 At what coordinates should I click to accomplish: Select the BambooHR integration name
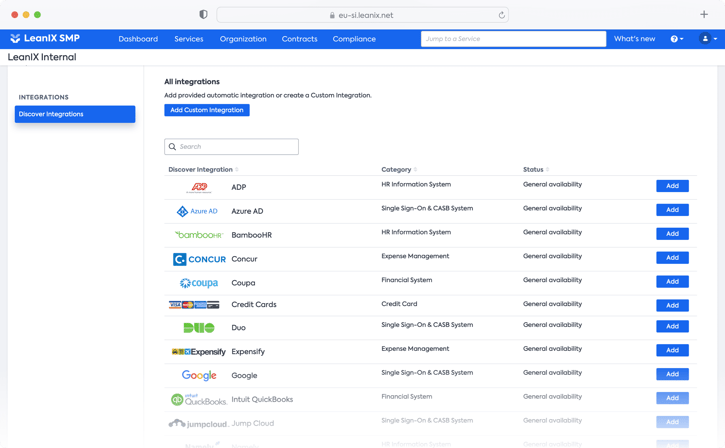tap(252, 235)
